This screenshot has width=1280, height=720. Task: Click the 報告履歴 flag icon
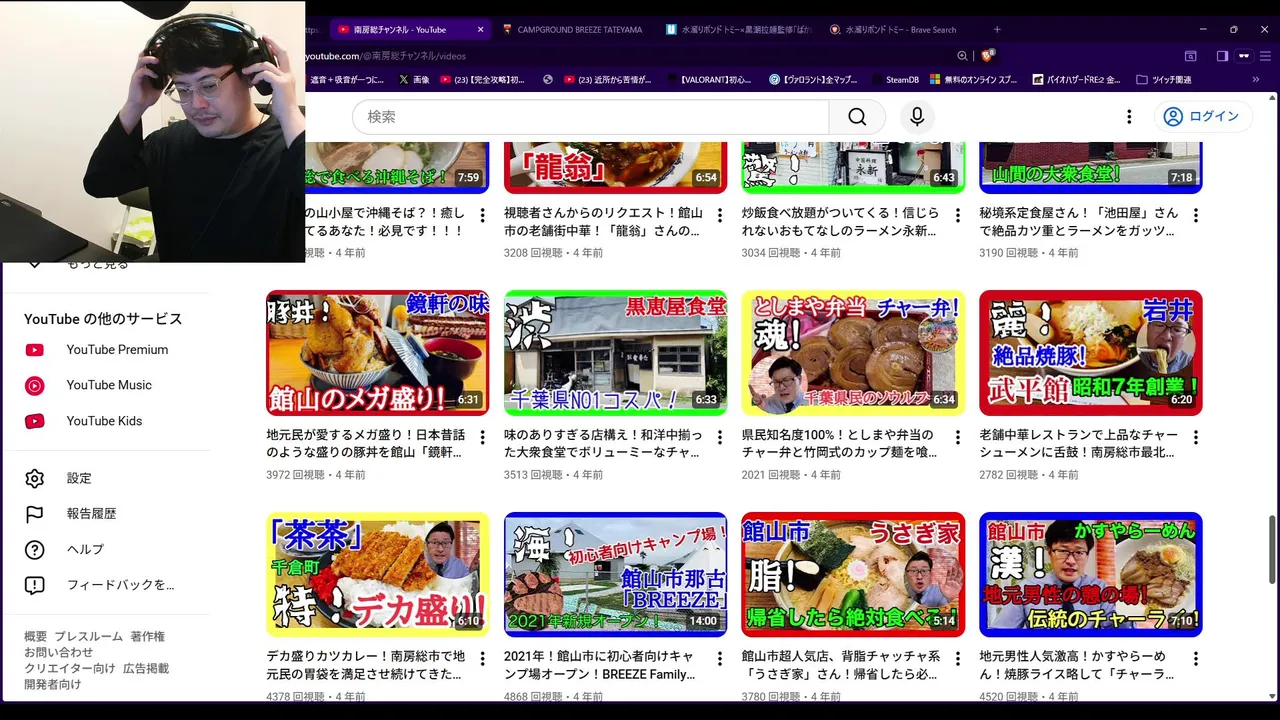pyautogui.click(x=35, y=514)
